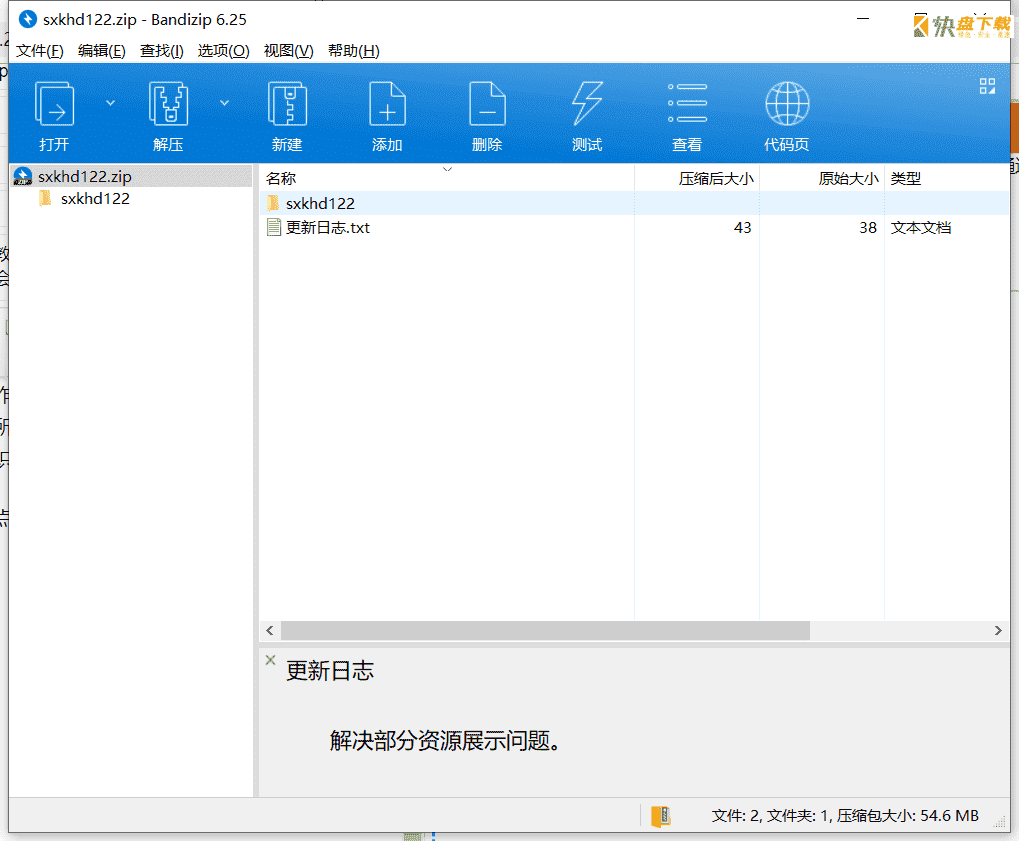Click the horizontal scrollbar left arrow

click(x=270, y=630)
